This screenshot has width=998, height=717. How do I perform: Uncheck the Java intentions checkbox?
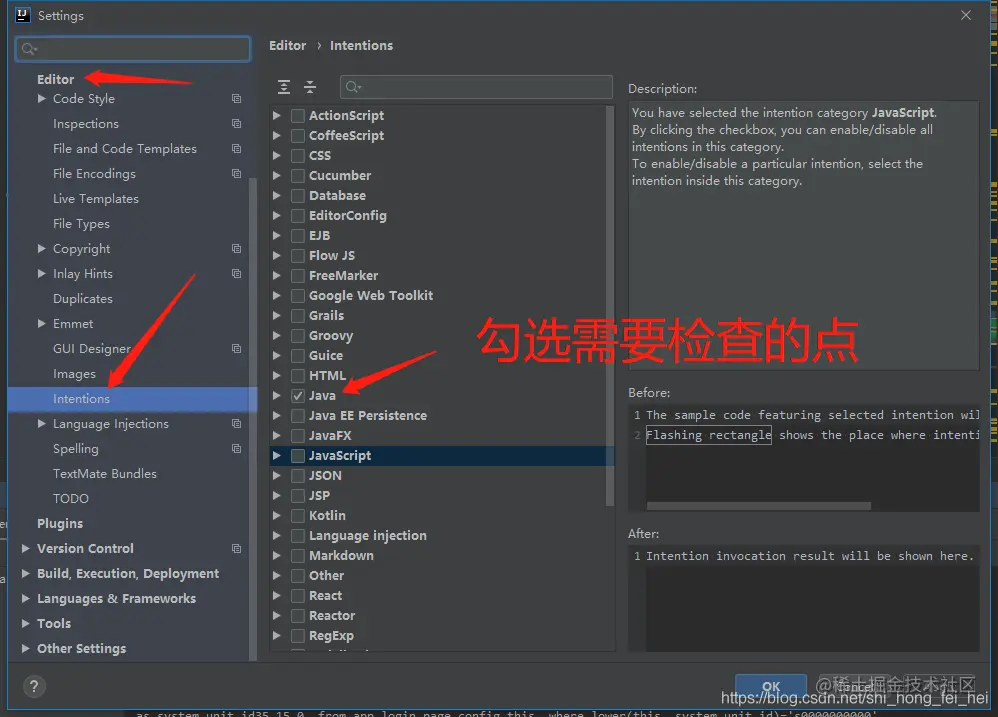tap(297, 396)
